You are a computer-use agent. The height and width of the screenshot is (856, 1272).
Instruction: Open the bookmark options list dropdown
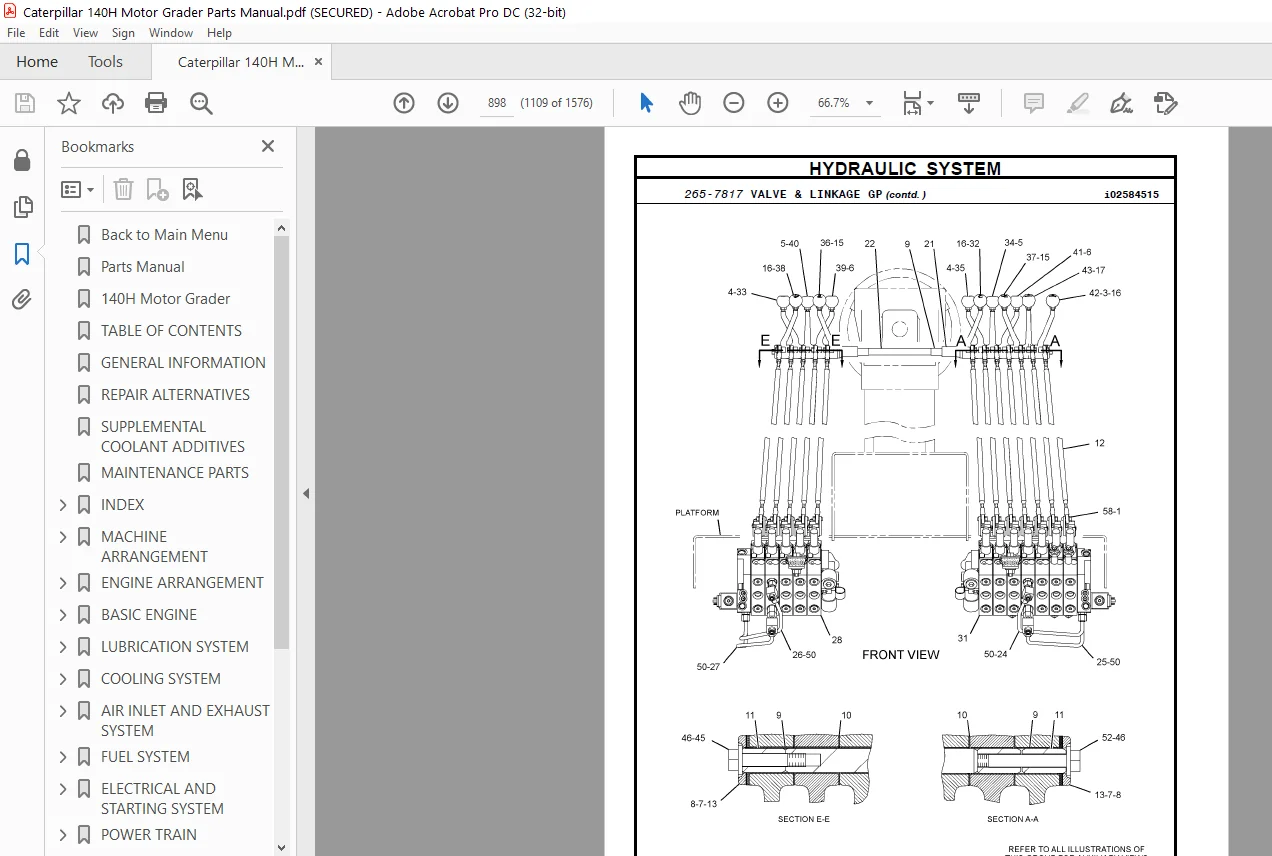77,189
